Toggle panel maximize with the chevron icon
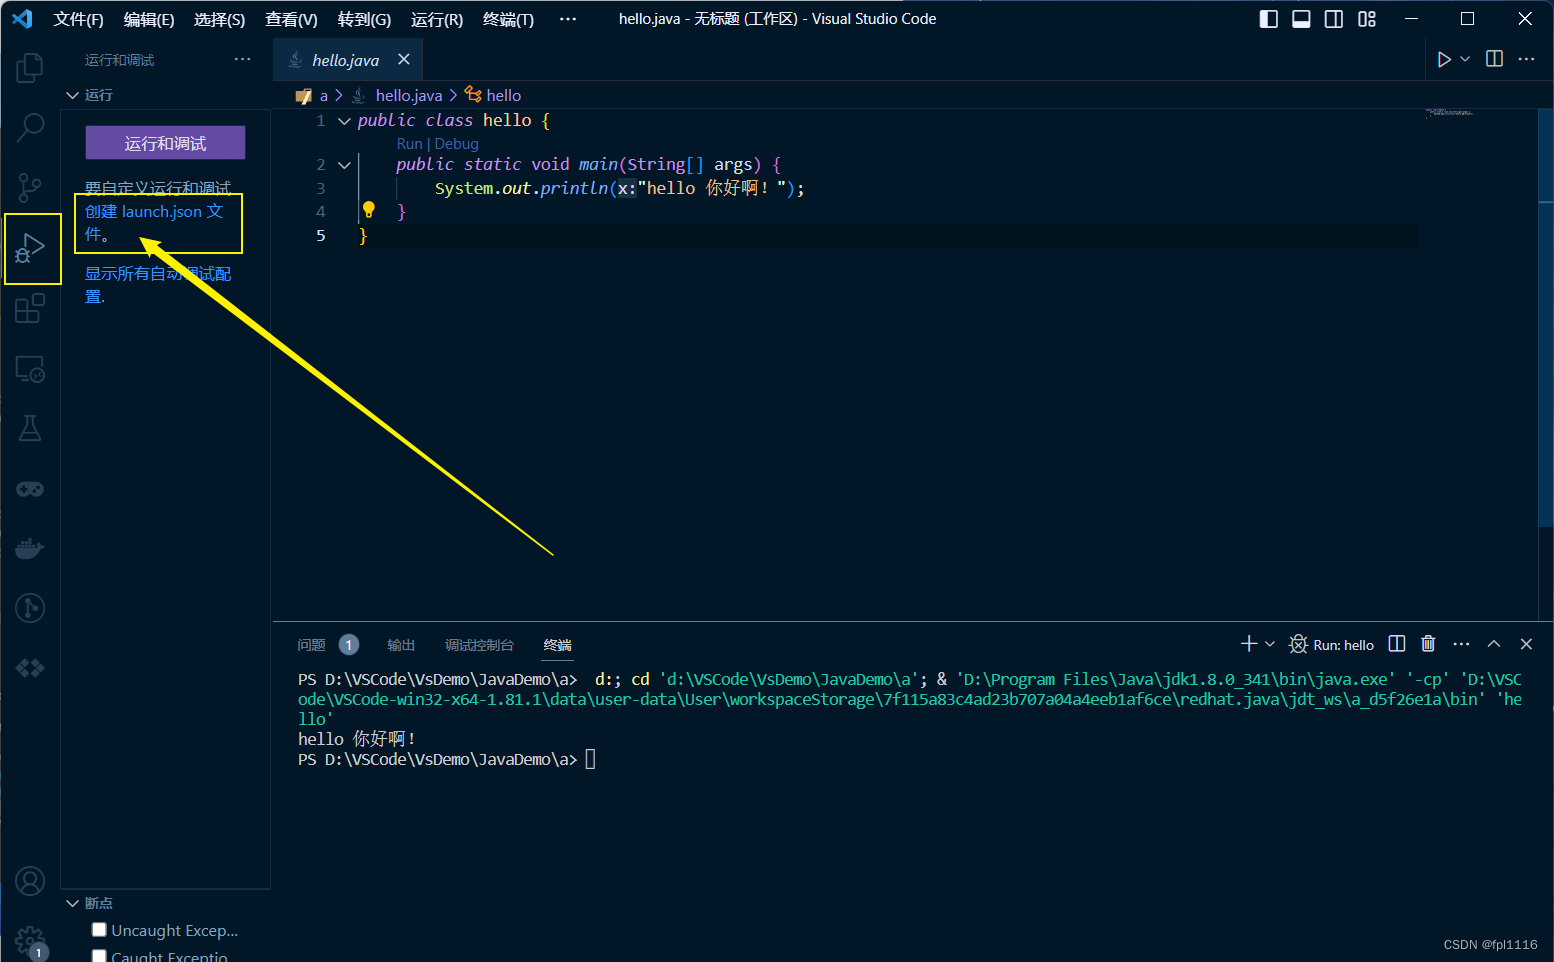1554x962 pixels. click(x=1493, y=643)
